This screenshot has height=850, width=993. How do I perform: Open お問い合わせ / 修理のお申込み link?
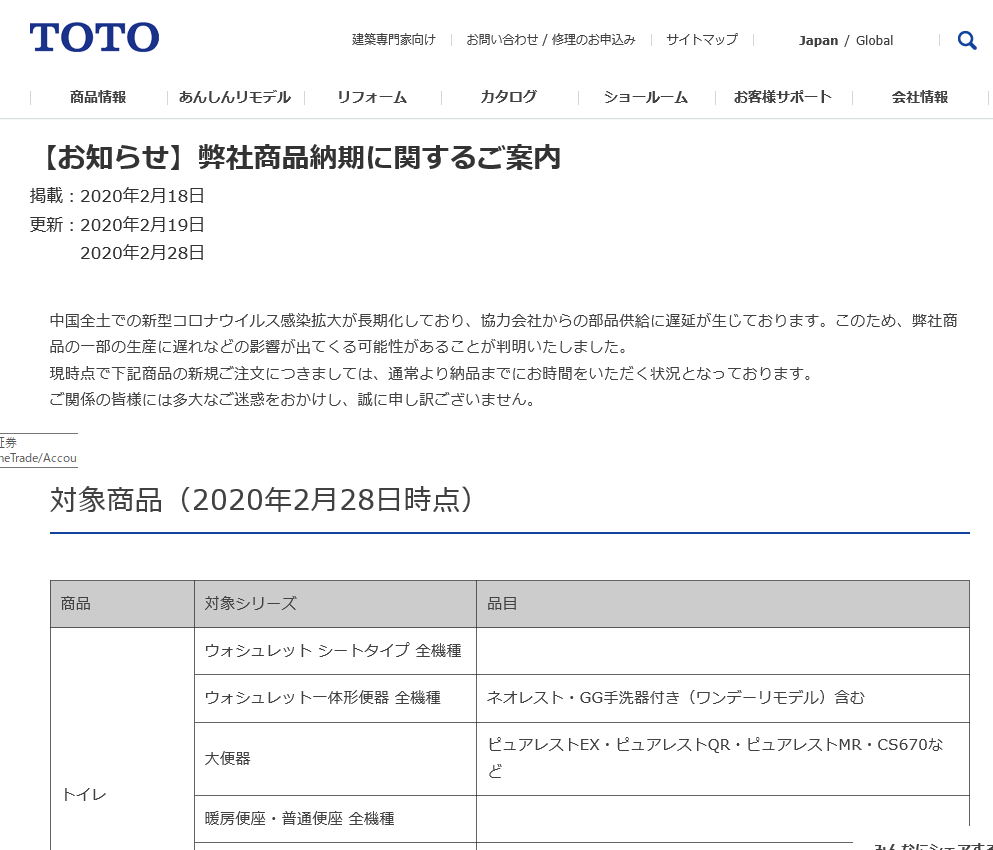(551, 40)
